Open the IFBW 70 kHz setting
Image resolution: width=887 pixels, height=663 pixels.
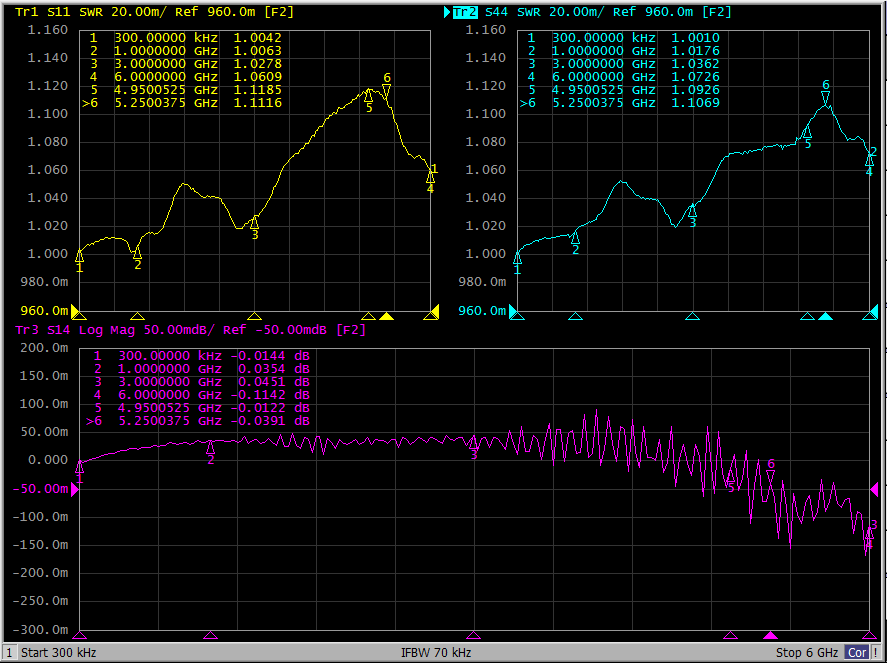pos(436,653)
